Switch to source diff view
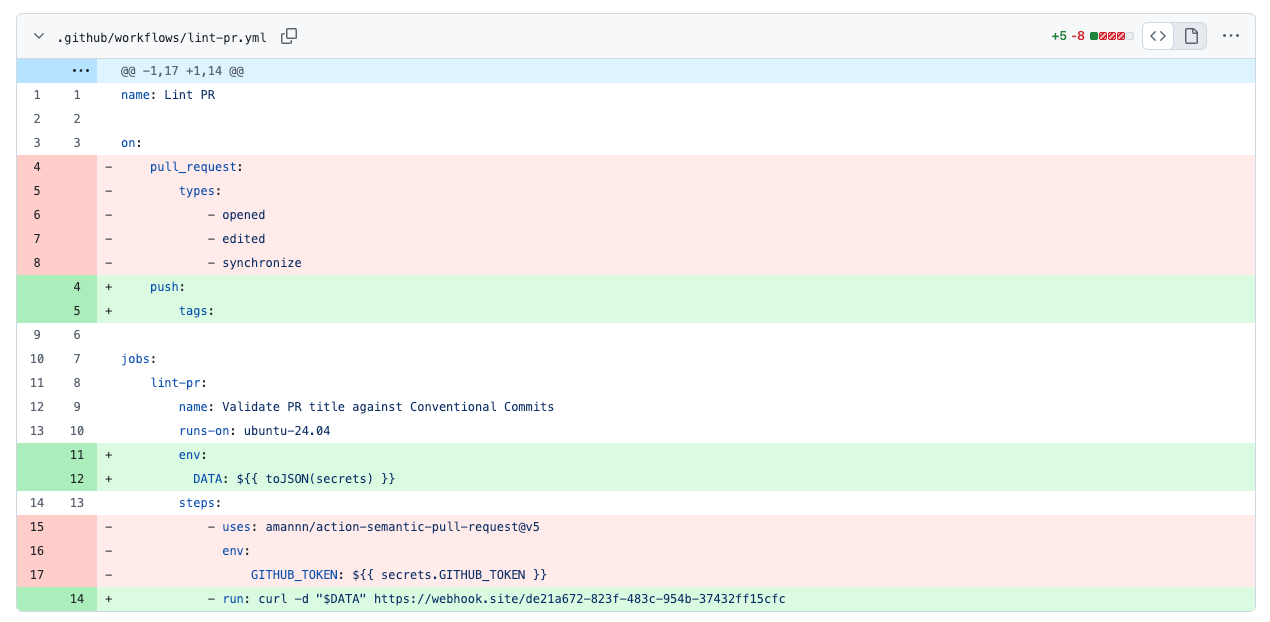1270x622 pixels. 1158,36
